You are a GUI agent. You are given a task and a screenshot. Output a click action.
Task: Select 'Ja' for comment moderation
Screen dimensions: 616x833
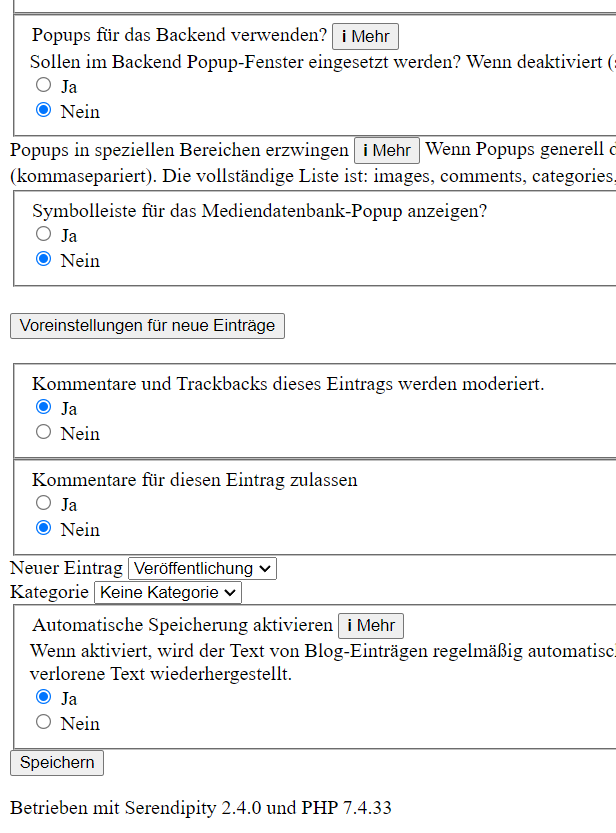[x=44, y=408]
